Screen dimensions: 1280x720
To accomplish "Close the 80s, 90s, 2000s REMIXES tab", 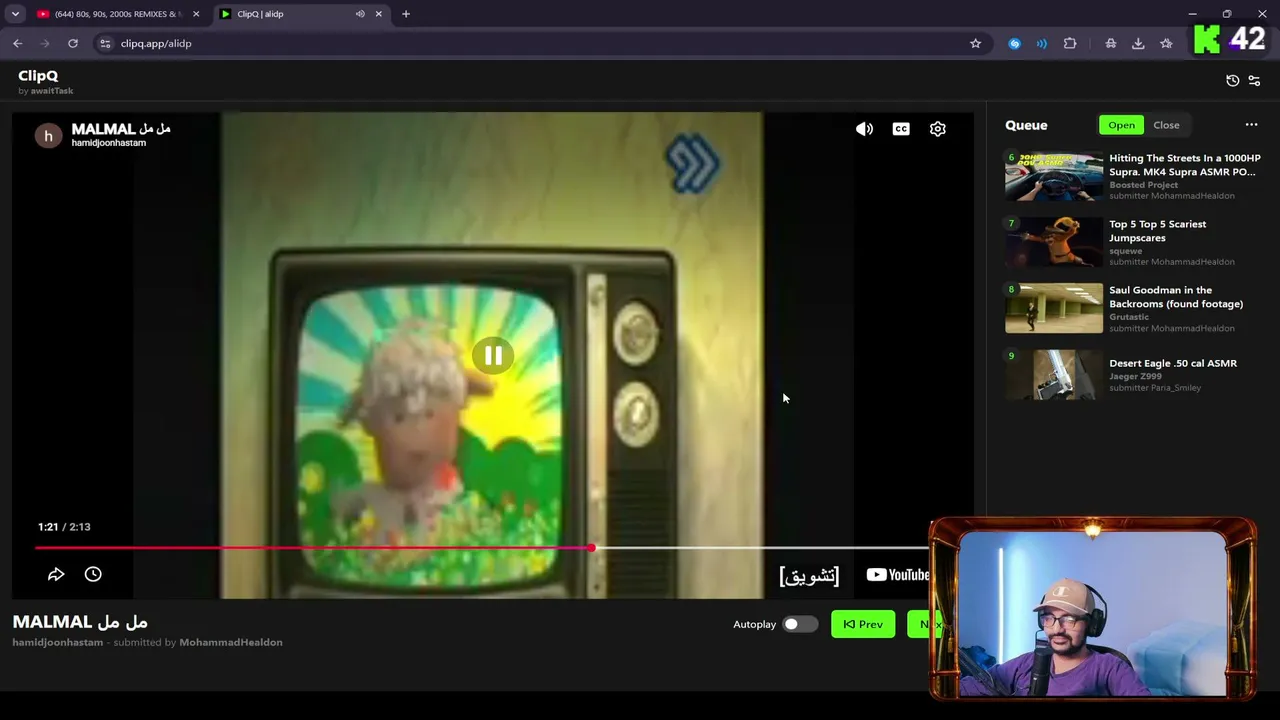I will pos(196,14).
